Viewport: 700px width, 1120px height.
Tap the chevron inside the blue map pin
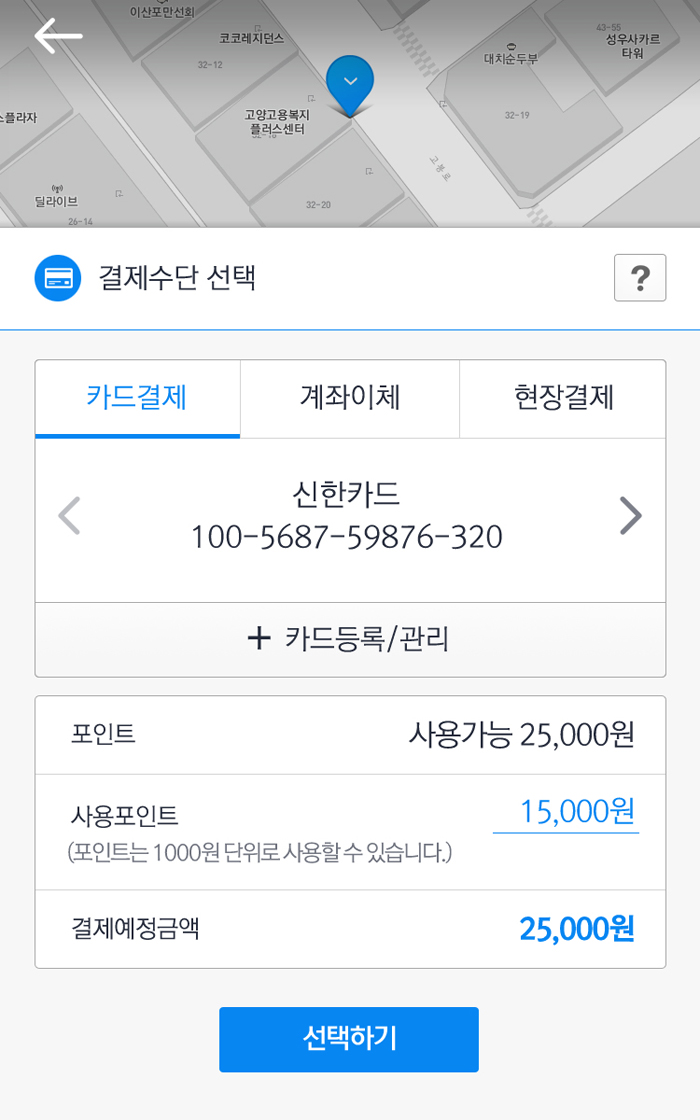(349, 82)
